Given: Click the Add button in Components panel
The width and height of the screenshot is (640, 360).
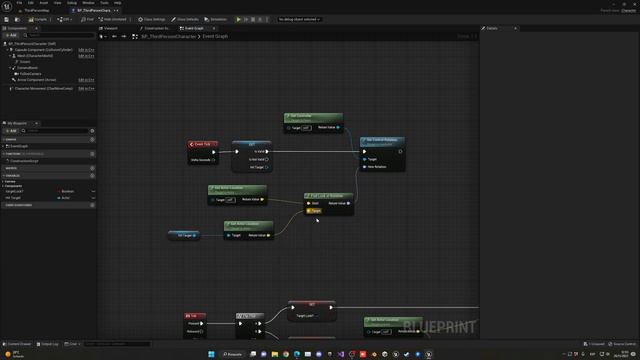Looking at the screenshot, I should pyautogui.click(x=11, y=36).
